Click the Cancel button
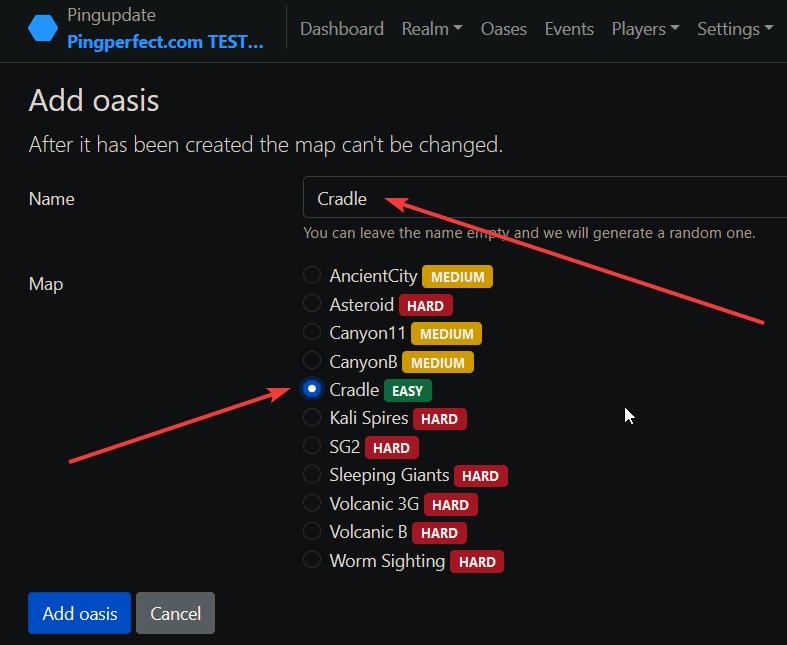The image size is (787, 645). (175, 613)
